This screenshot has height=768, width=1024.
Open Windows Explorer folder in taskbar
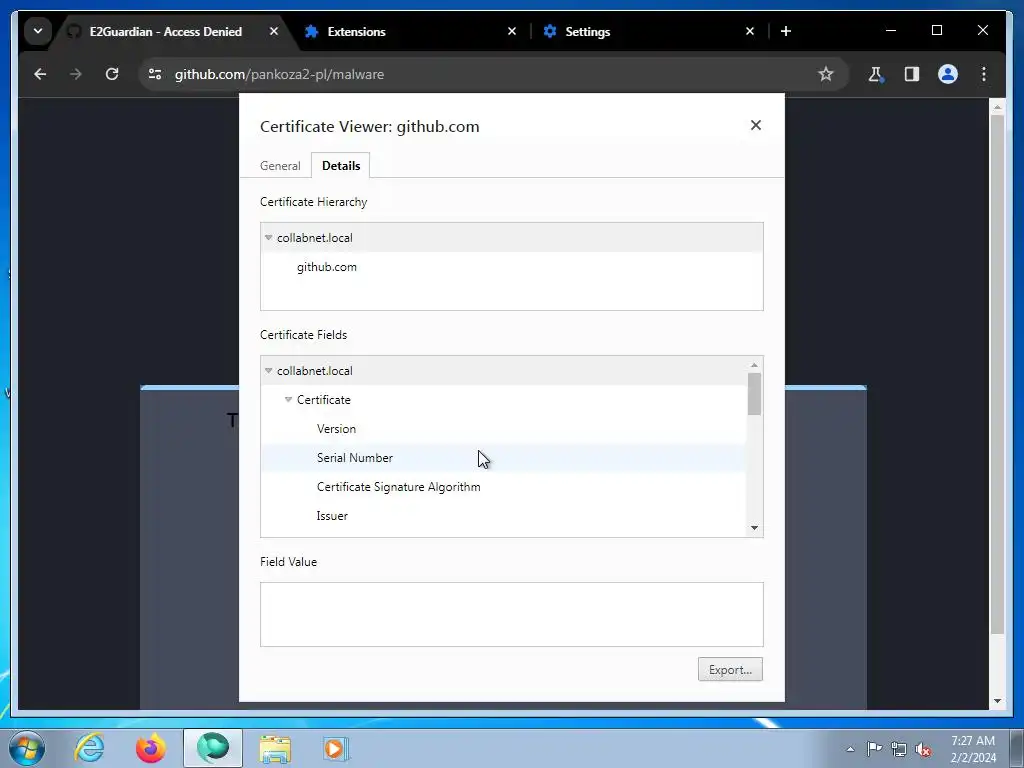(x=275, y=748)
